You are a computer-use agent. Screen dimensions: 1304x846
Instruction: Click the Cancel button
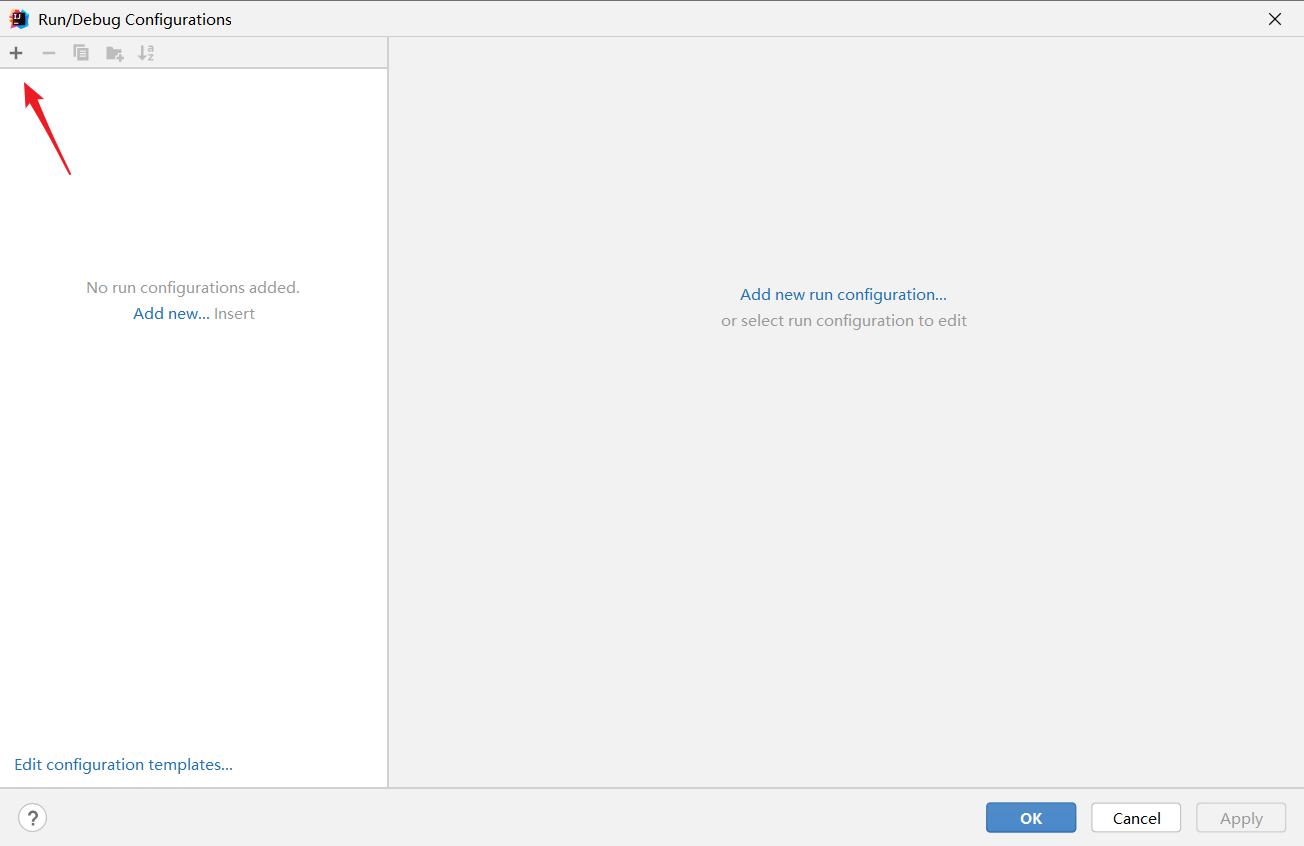pyautogui.click(x=1136, y=818)
